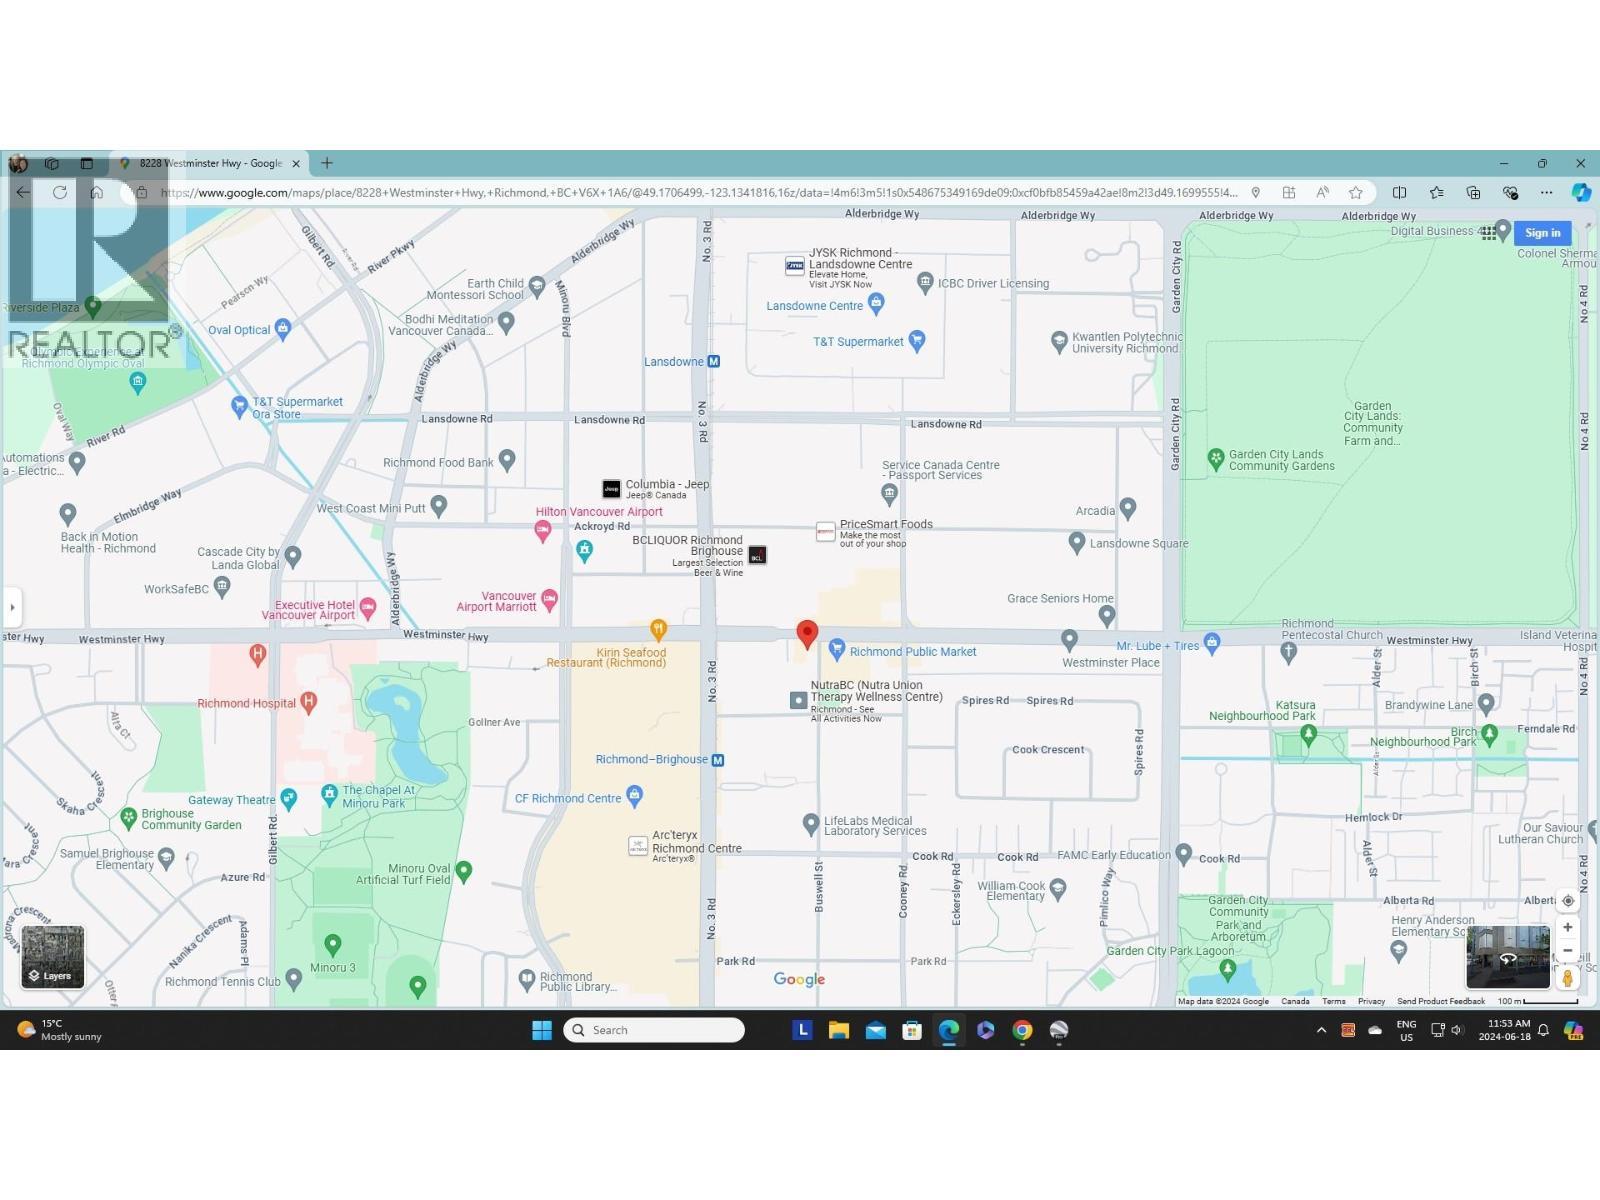This screenshot has height=1200, width=1600.
Task: Click the red pin at 8228 Westminster Hwy
Action: pos(807,634)
